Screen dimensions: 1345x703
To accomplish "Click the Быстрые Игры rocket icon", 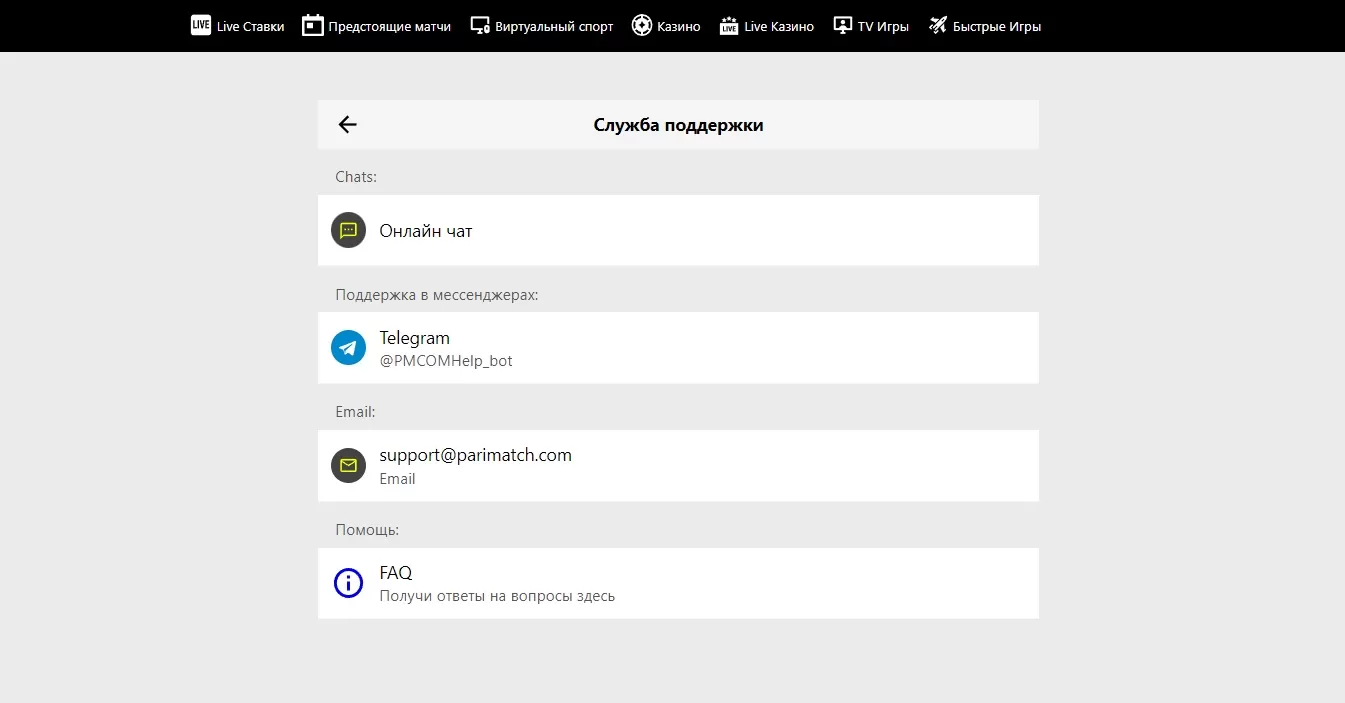I will pyautogui.click(x=937, y=26).
